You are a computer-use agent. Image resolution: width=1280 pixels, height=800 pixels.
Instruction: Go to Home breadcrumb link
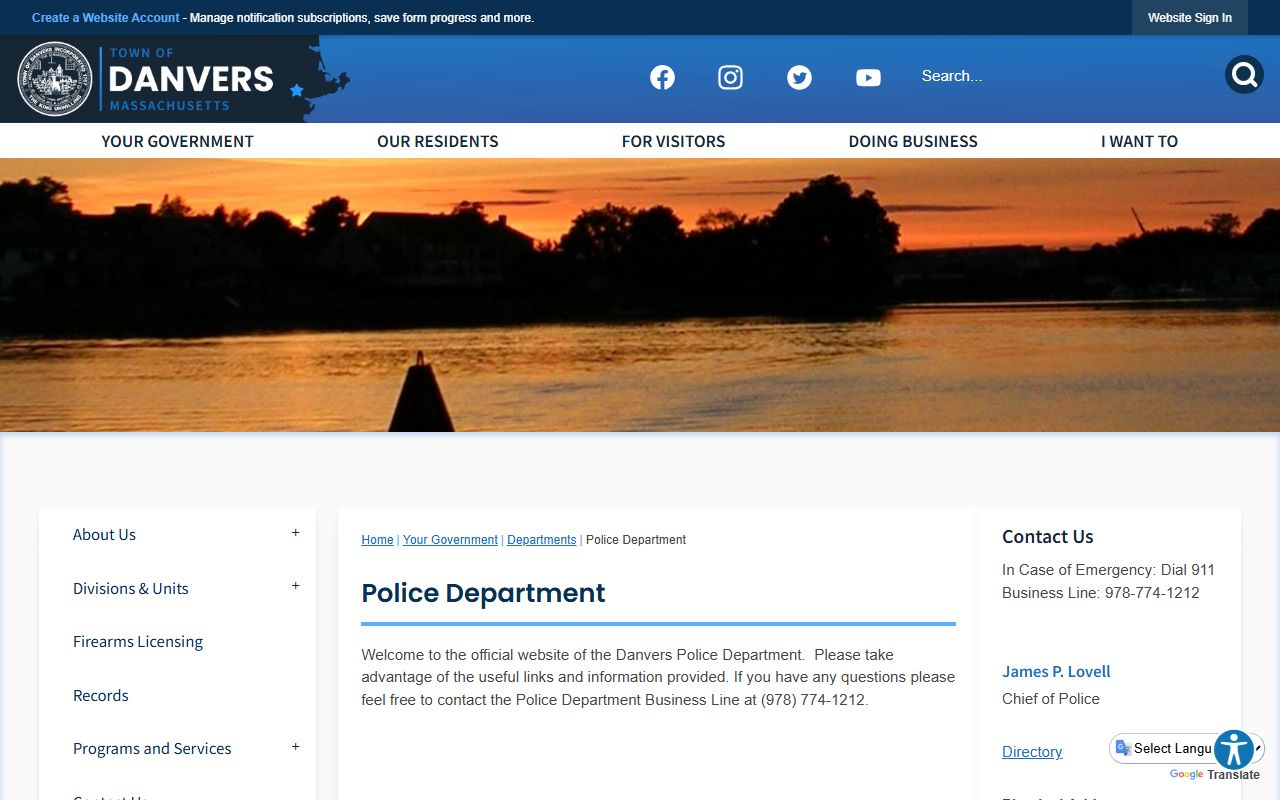[x=377, y=540]
